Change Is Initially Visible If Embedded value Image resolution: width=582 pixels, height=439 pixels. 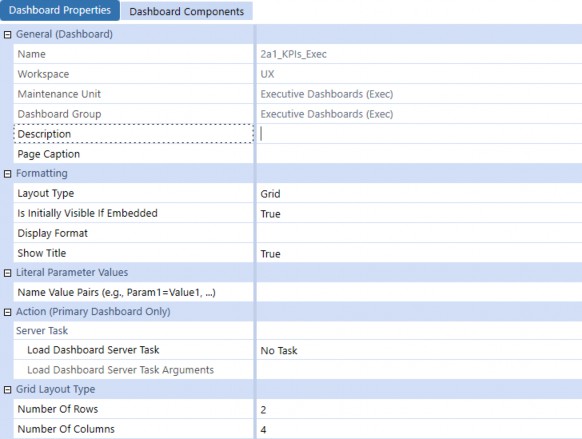[x=419, y=213]
